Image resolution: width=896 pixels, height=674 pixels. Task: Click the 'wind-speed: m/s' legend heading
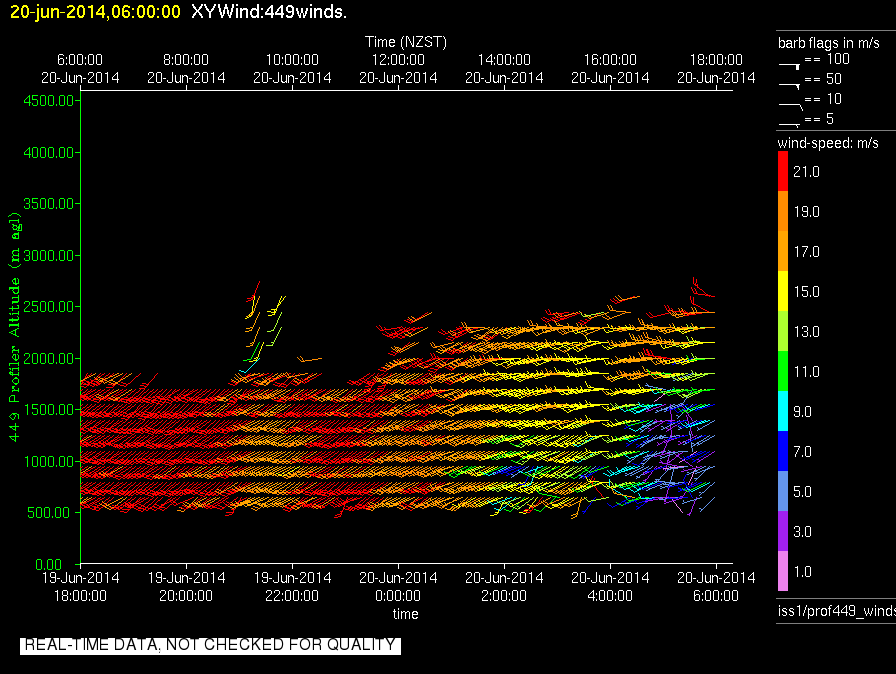828,143
